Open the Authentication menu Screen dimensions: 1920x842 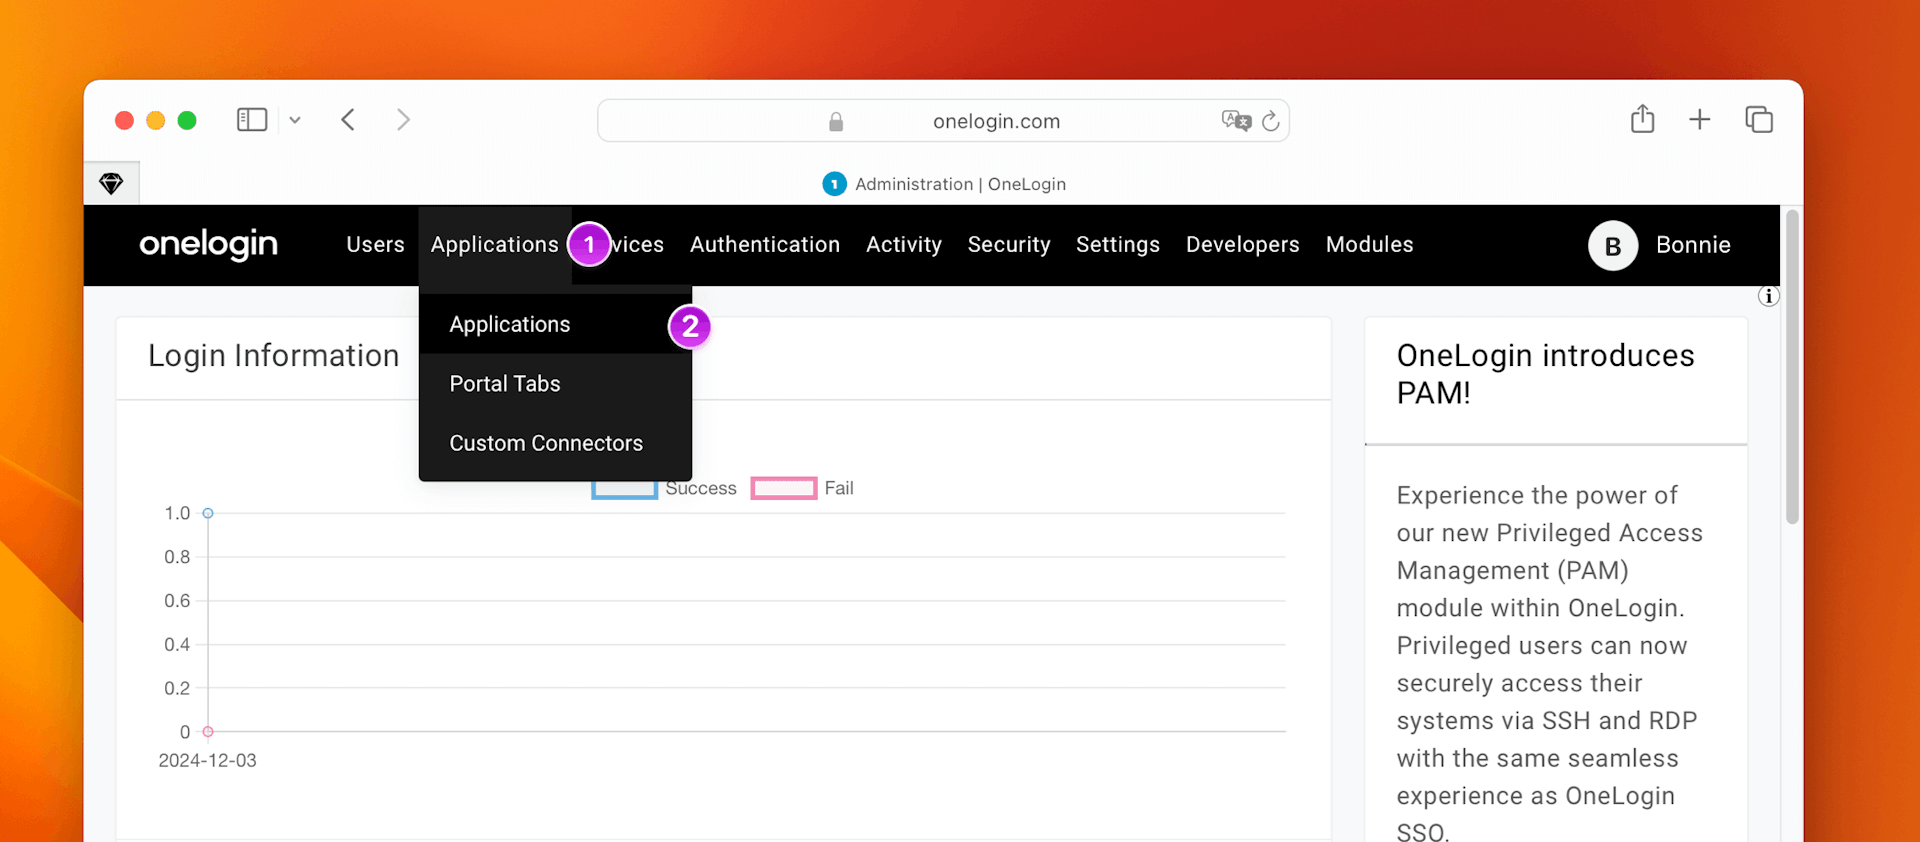[765, 245]
